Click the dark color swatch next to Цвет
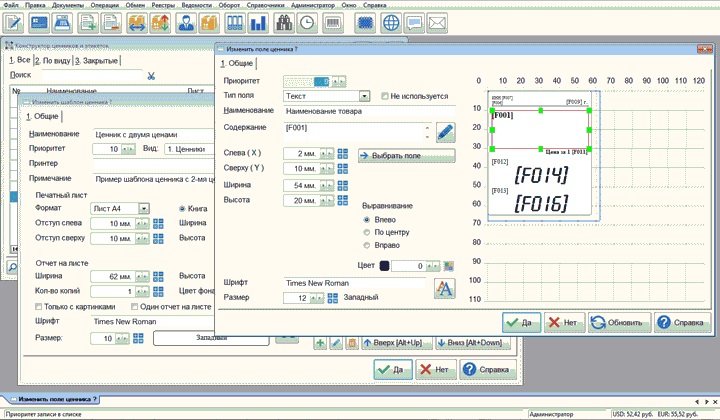 click(x=384, y=266)
